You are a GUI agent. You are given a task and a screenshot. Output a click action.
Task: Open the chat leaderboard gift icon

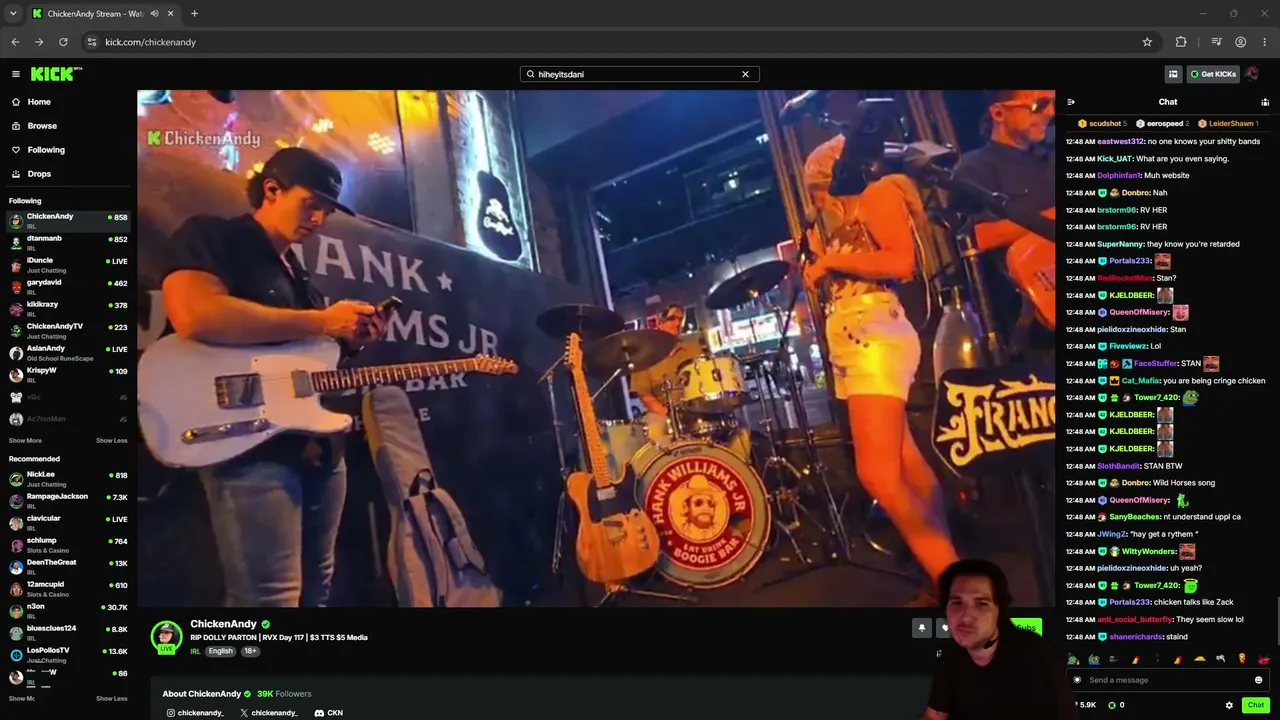(x=1265, y=102)
